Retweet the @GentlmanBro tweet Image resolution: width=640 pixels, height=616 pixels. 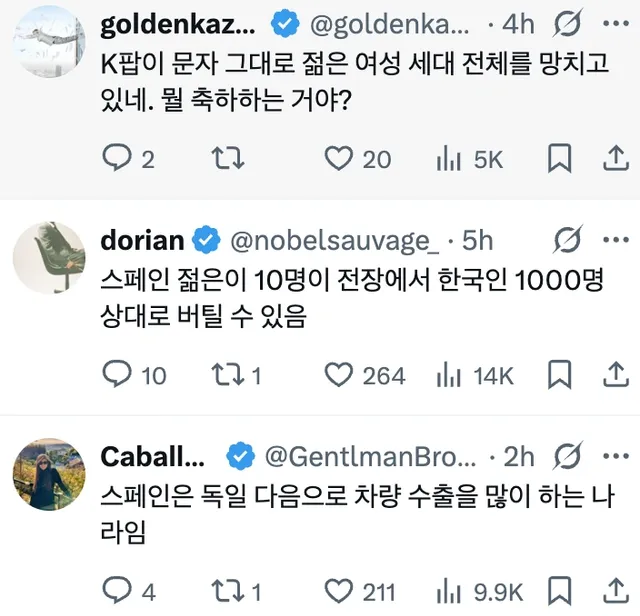pyautogui.click(x=228, y=592)
